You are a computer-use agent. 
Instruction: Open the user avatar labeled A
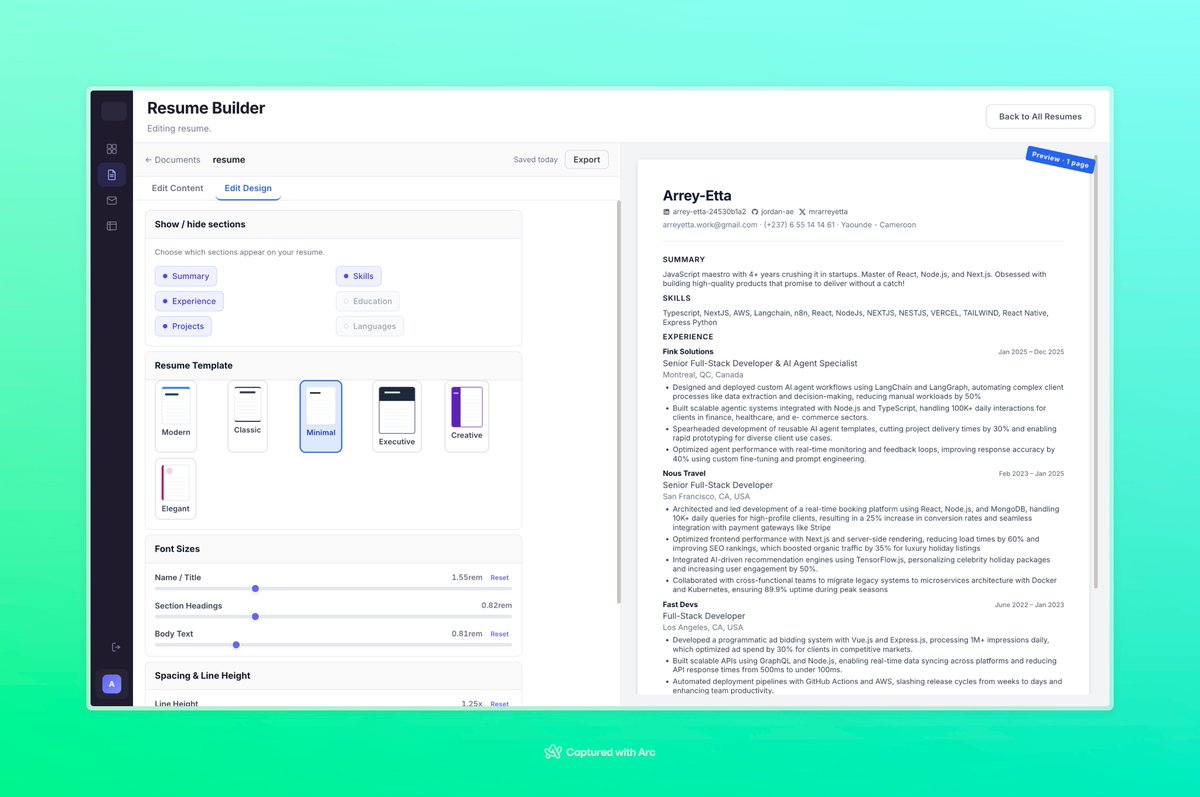coord(112,684)
